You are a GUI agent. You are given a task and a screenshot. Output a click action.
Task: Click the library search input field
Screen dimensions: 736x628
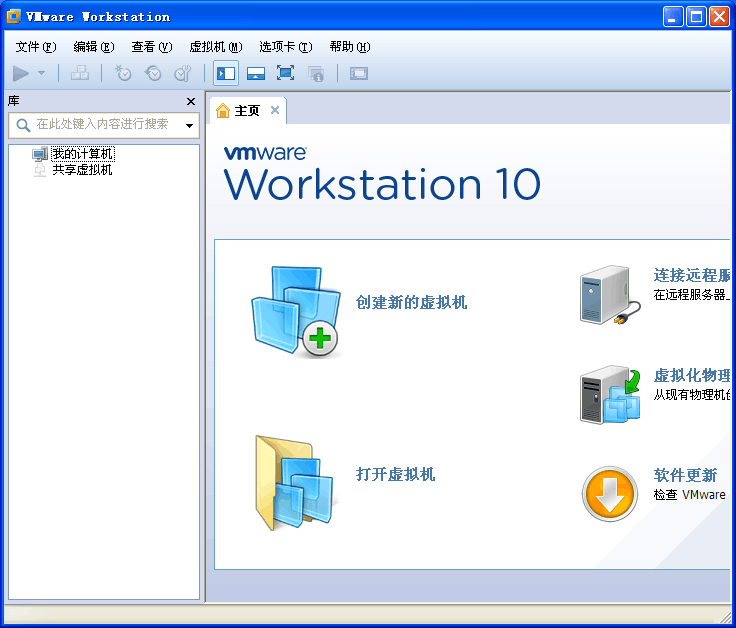tap(104, 125)
